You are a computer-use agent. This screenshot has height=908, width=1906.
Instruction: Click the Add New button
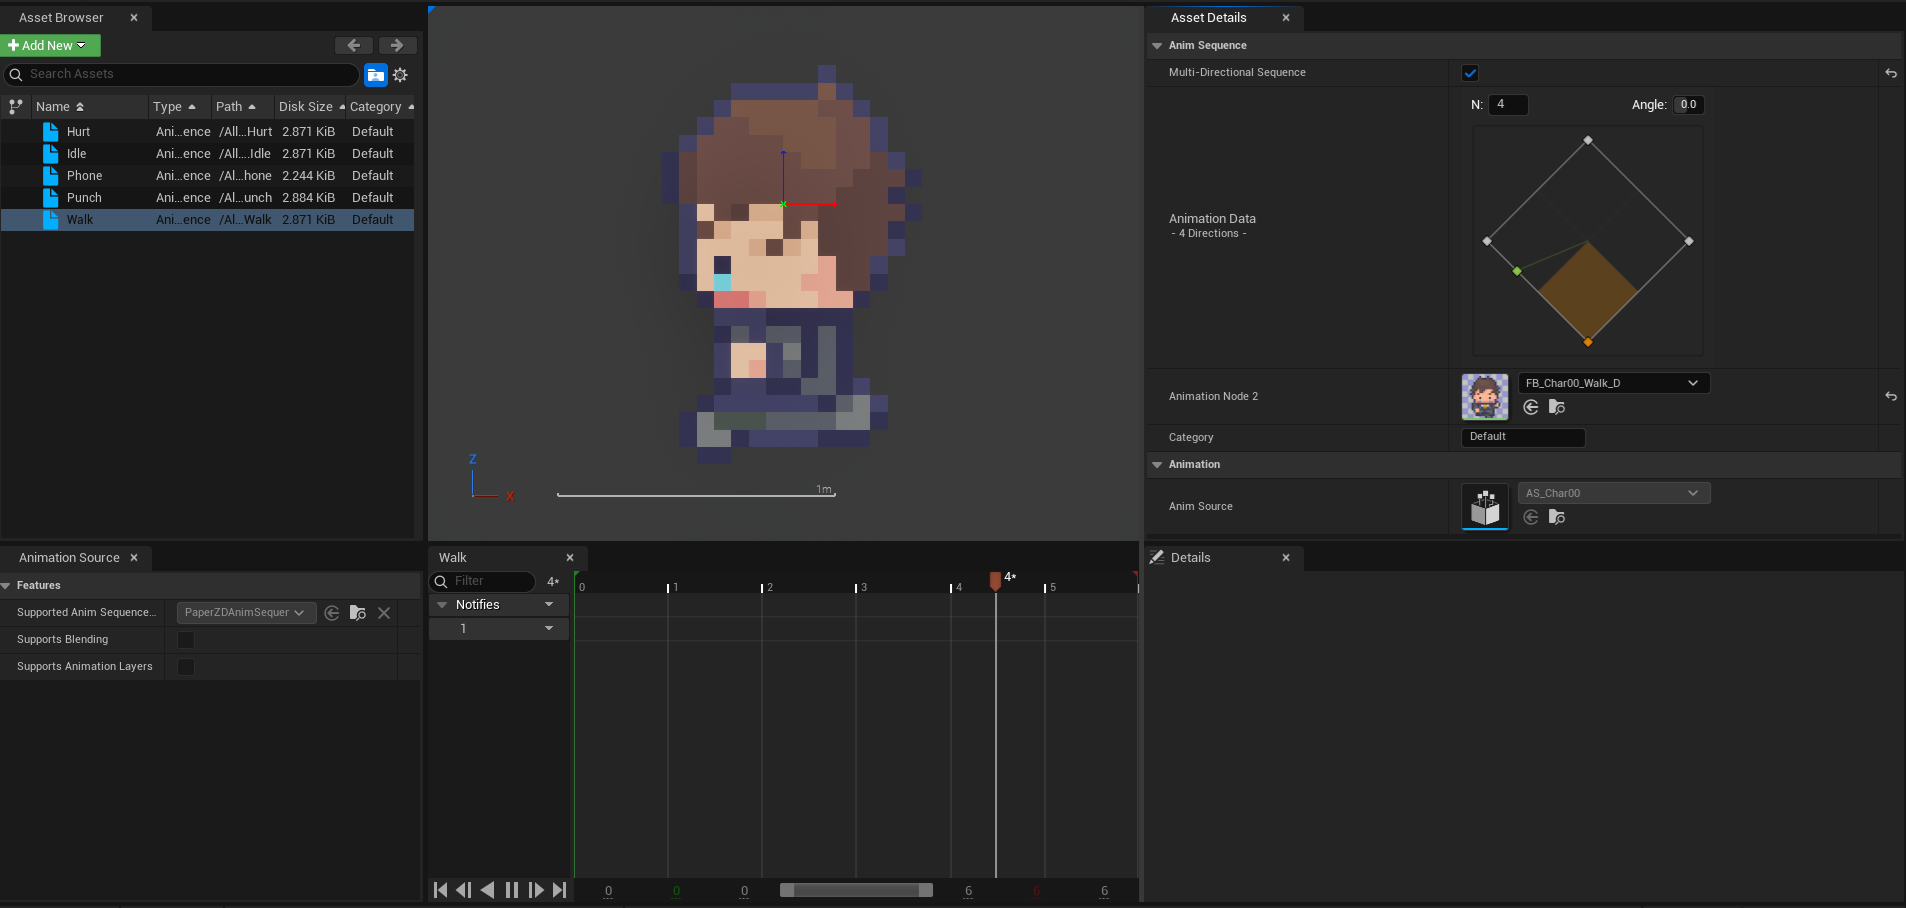[50, 45]
